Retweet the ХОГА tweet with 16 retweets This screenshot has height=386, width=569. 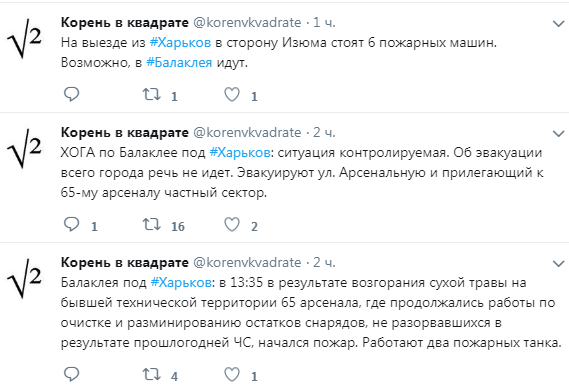pyautogui.click(x=151, y=224)
